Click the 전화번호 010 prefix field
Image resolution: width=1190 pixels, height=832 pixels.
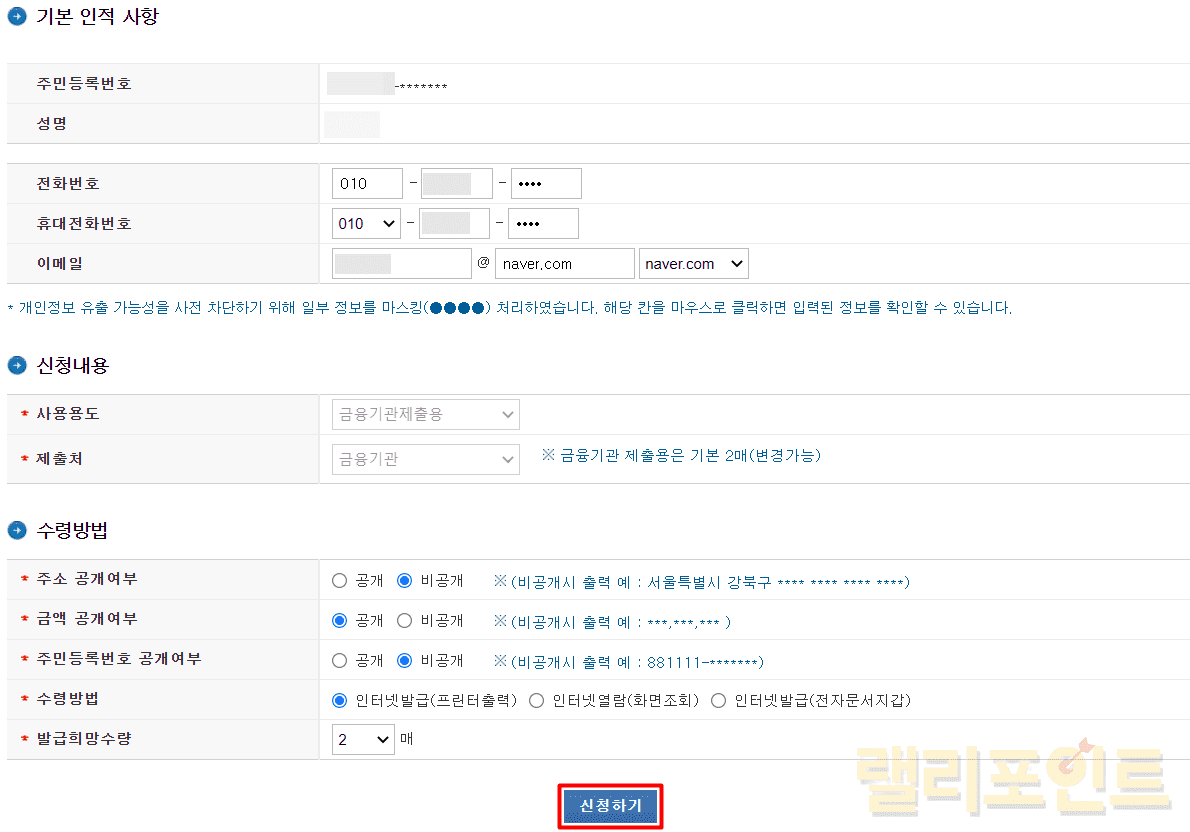tap(367, 184)
